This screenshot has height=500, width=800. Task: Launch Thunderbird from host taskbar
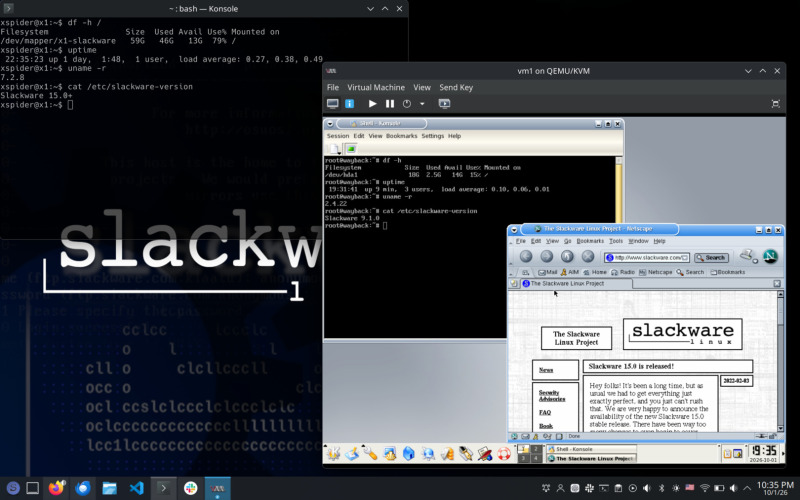pos(83,488)
